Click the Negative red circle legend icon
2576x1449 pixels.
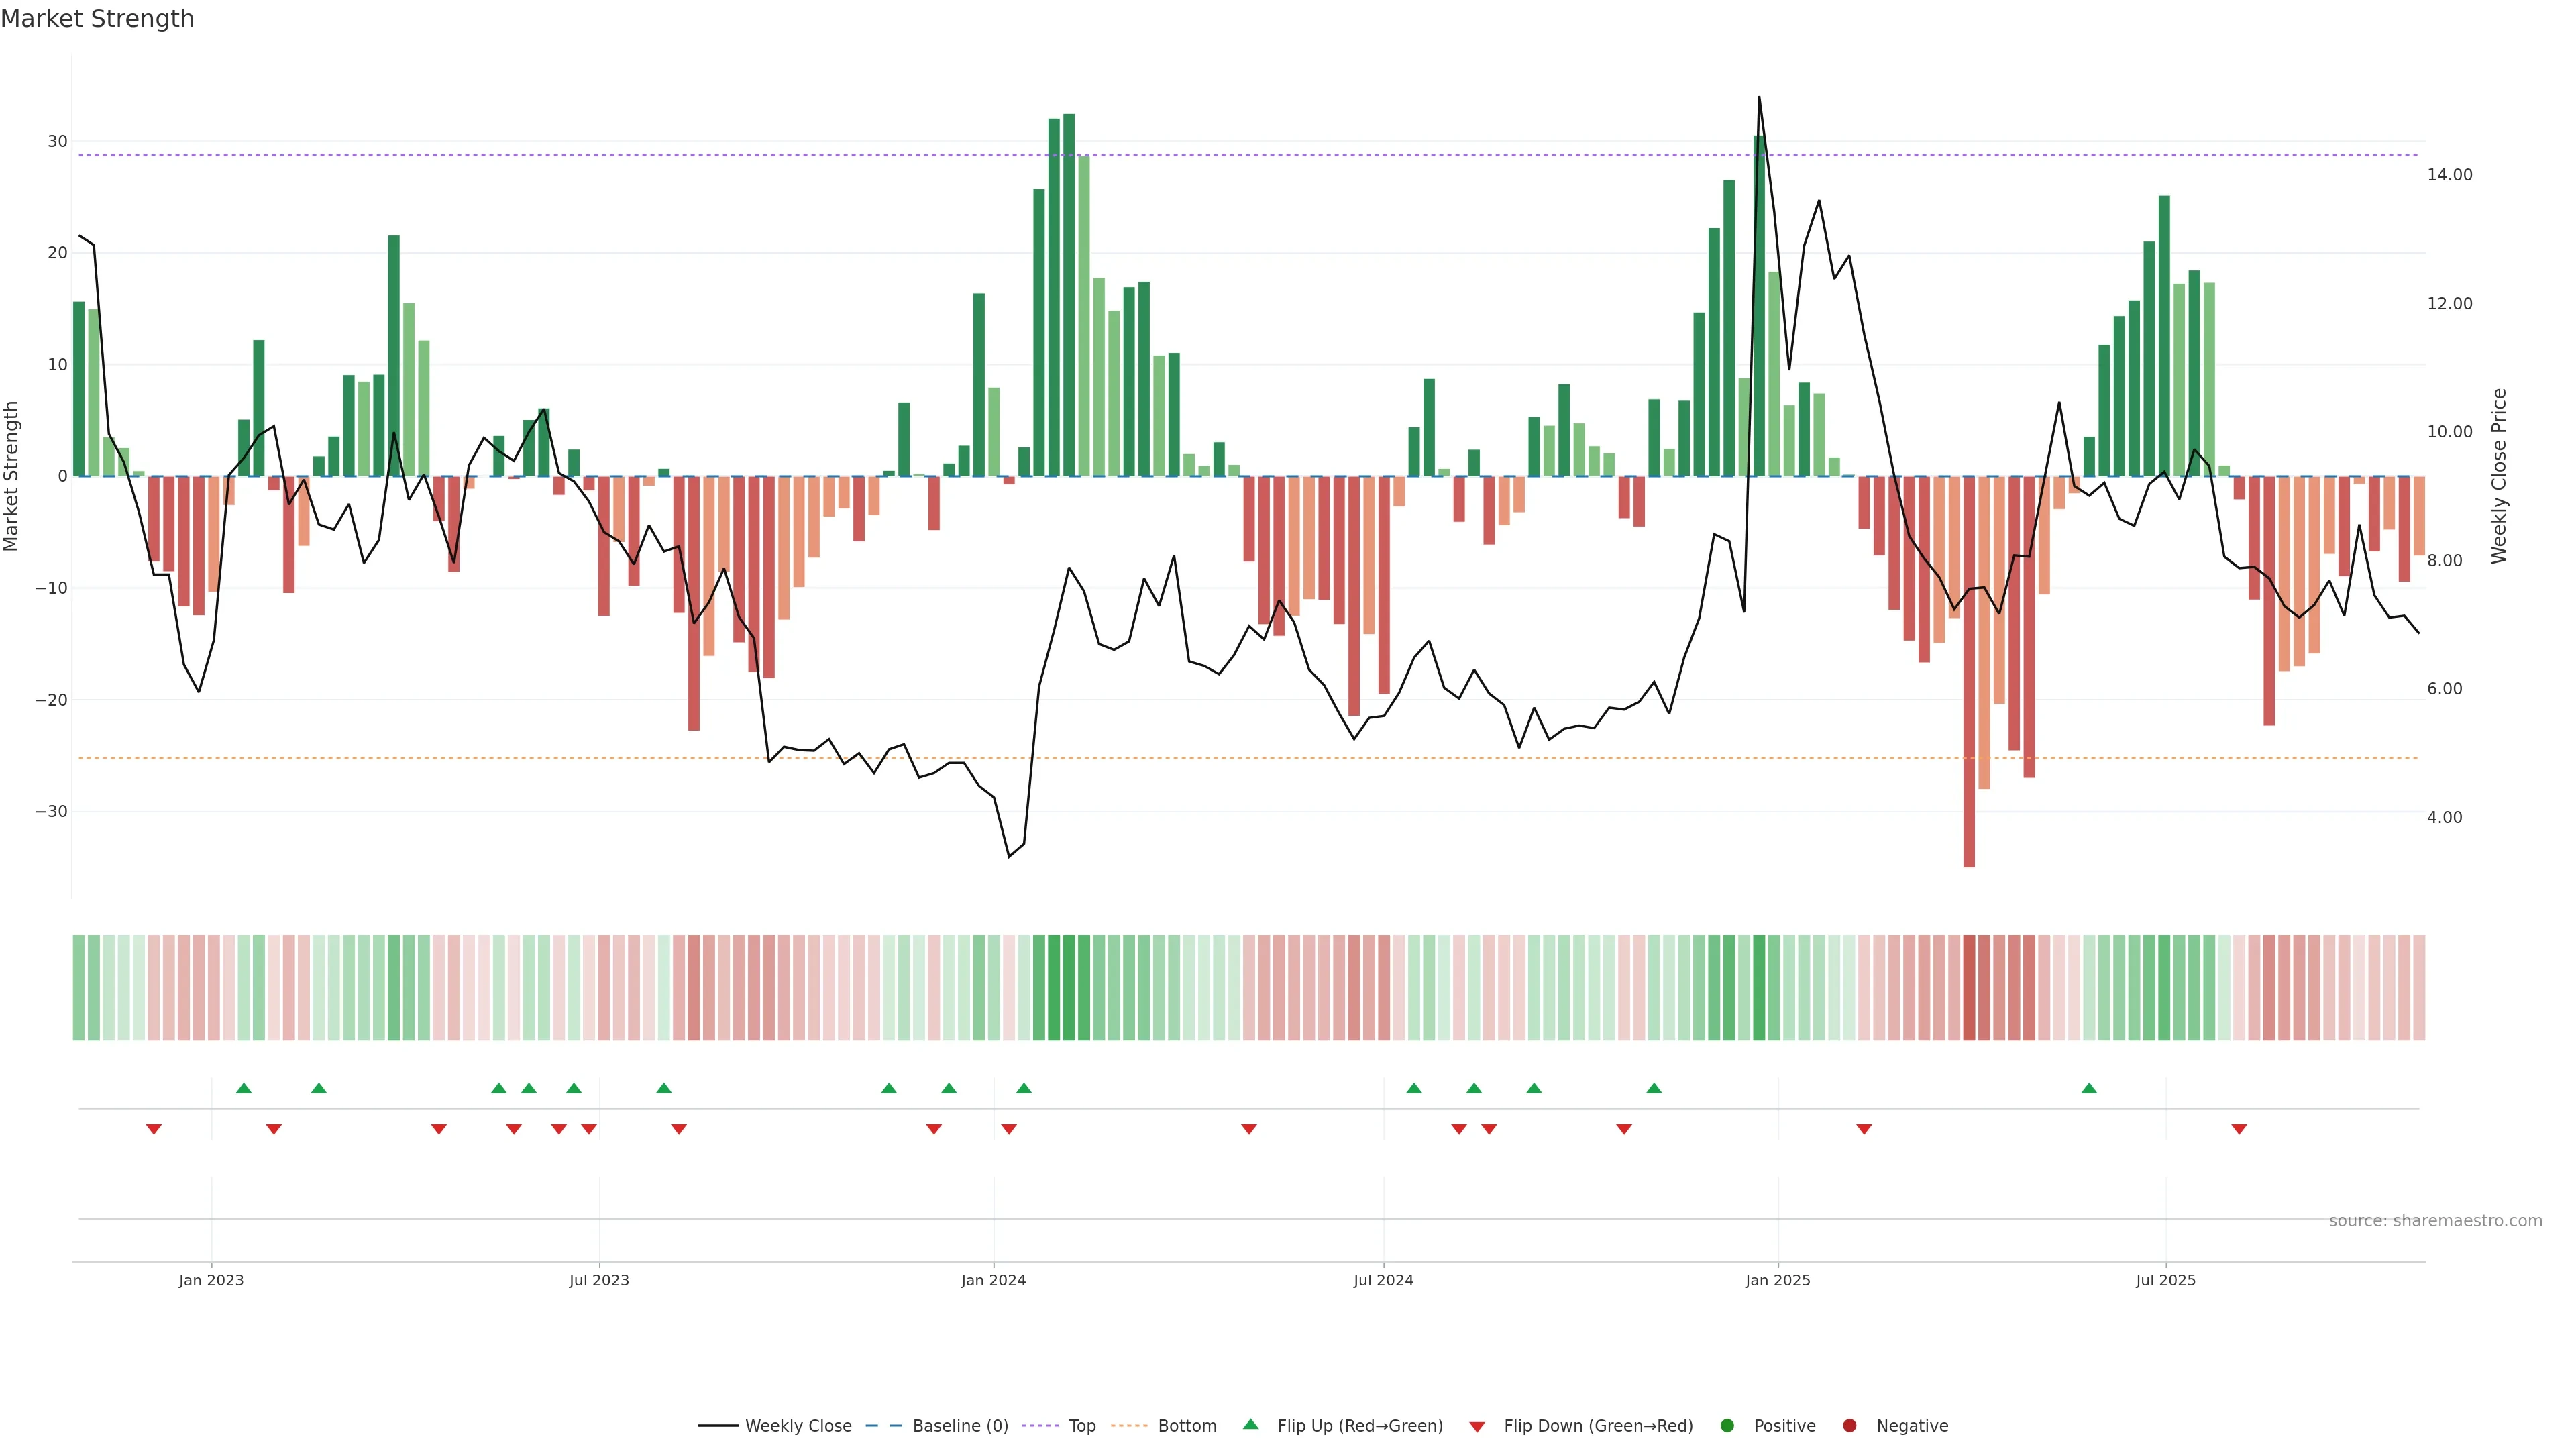coord(1849,1426)
